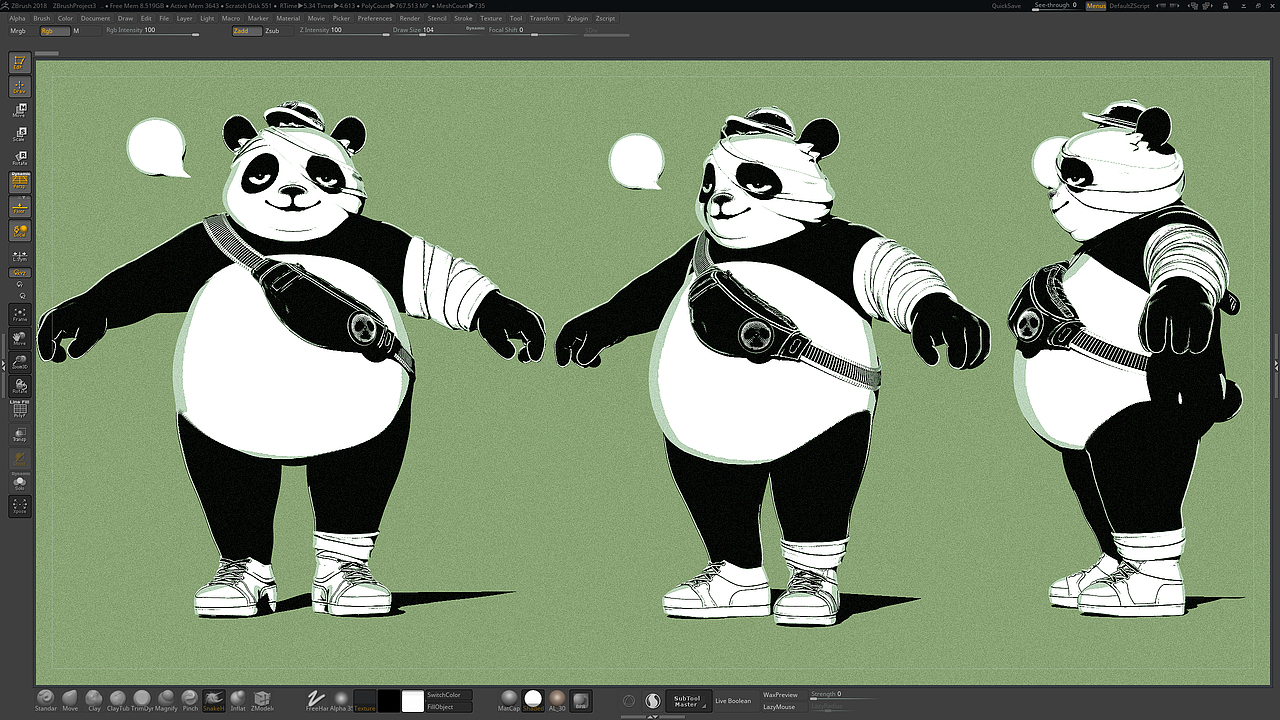The width and height of the screenshot is (1280, 720).
Task: Toggle Local symmetry button
Action: (19, 231)
